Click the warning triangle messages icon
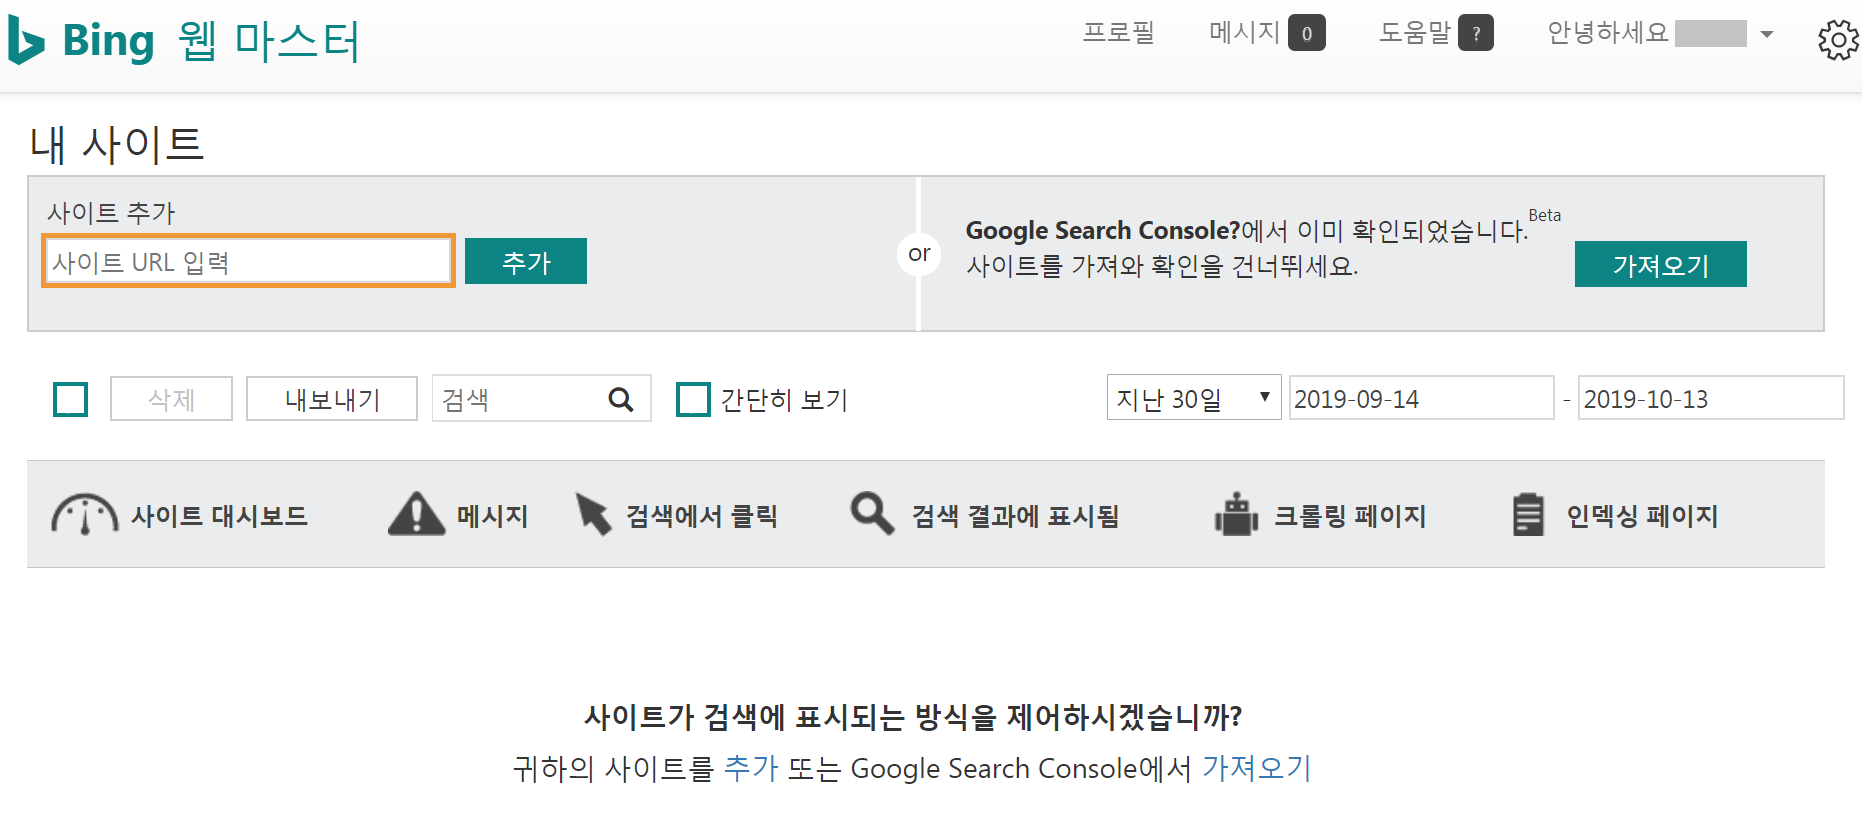The width and height of the screenshot is (1862, 823). [416, 514]
